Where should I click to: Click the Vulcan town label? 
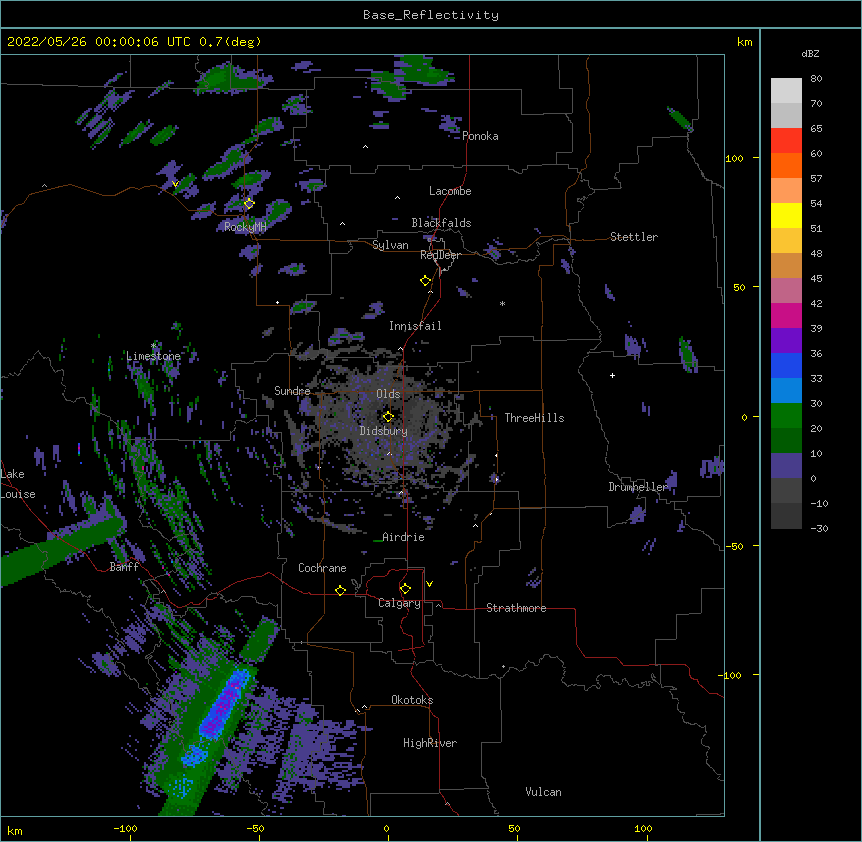(x=543, y=792)
